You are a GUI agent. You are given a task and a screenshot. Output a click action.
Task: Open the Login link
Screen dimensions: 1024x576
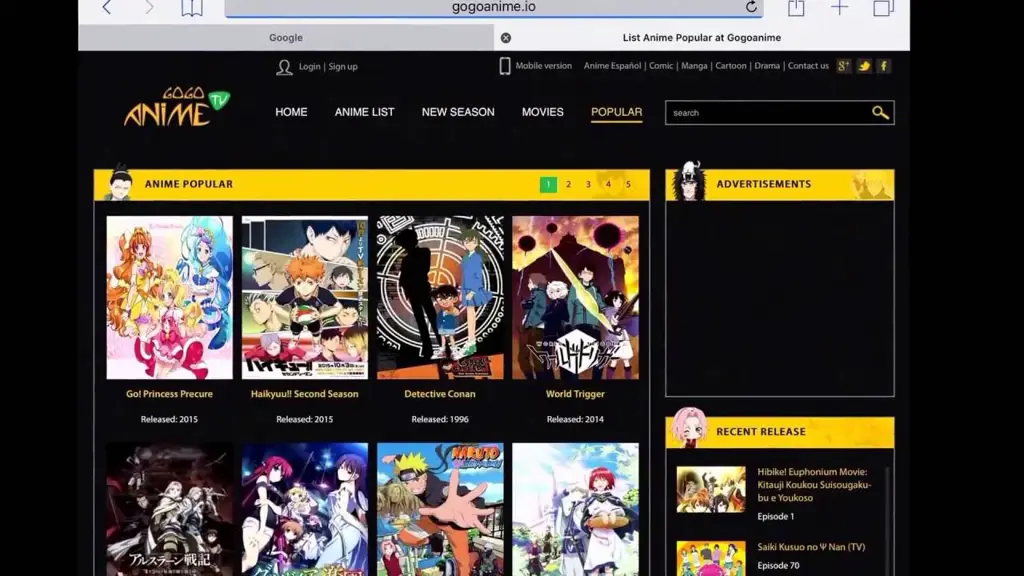310,67
